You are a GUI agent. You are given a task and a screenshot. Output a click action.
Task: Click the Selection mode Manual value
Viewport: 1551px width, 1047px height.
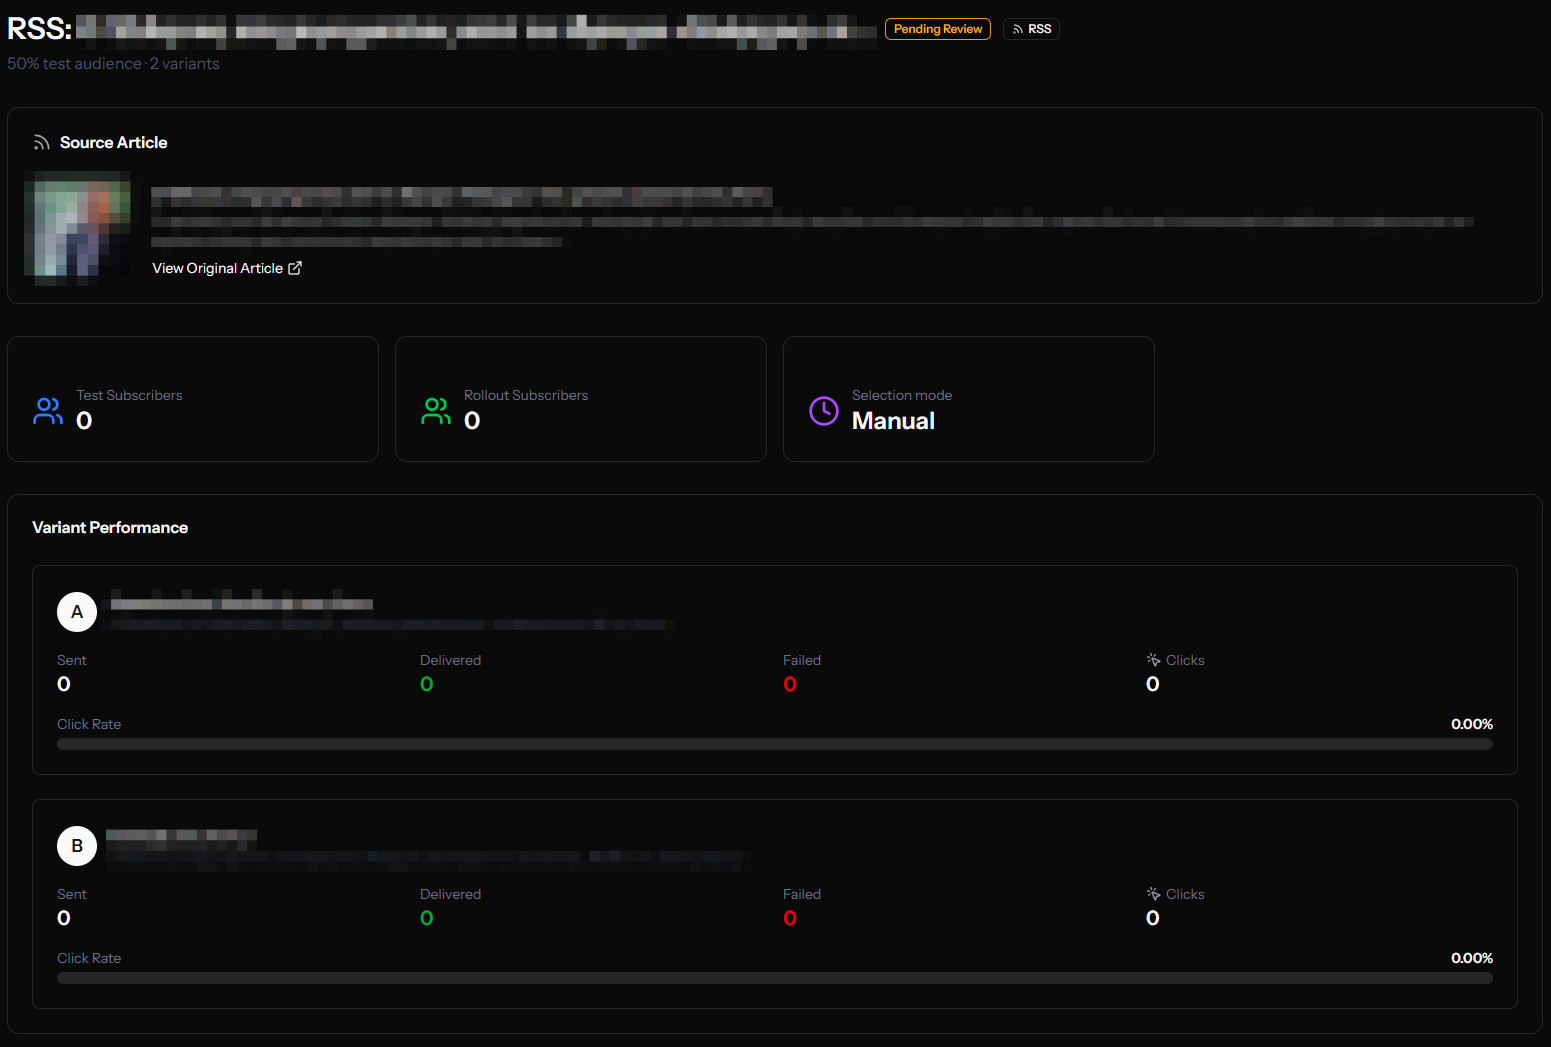pyautogui.click(x=893, y=421)
